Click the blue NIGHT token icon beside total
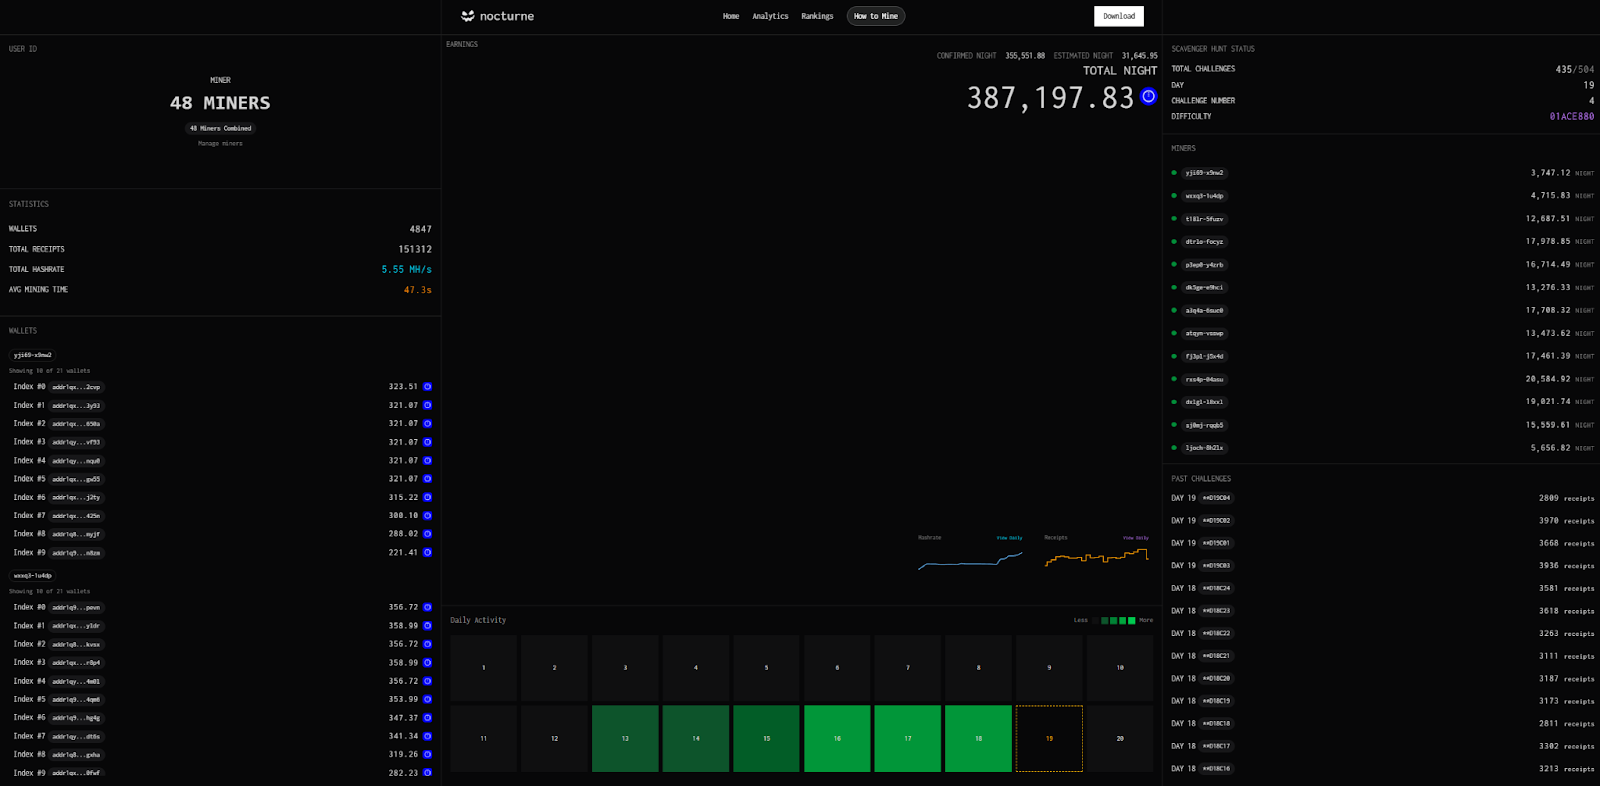1600x786 pixels. tap(1148, 97)
